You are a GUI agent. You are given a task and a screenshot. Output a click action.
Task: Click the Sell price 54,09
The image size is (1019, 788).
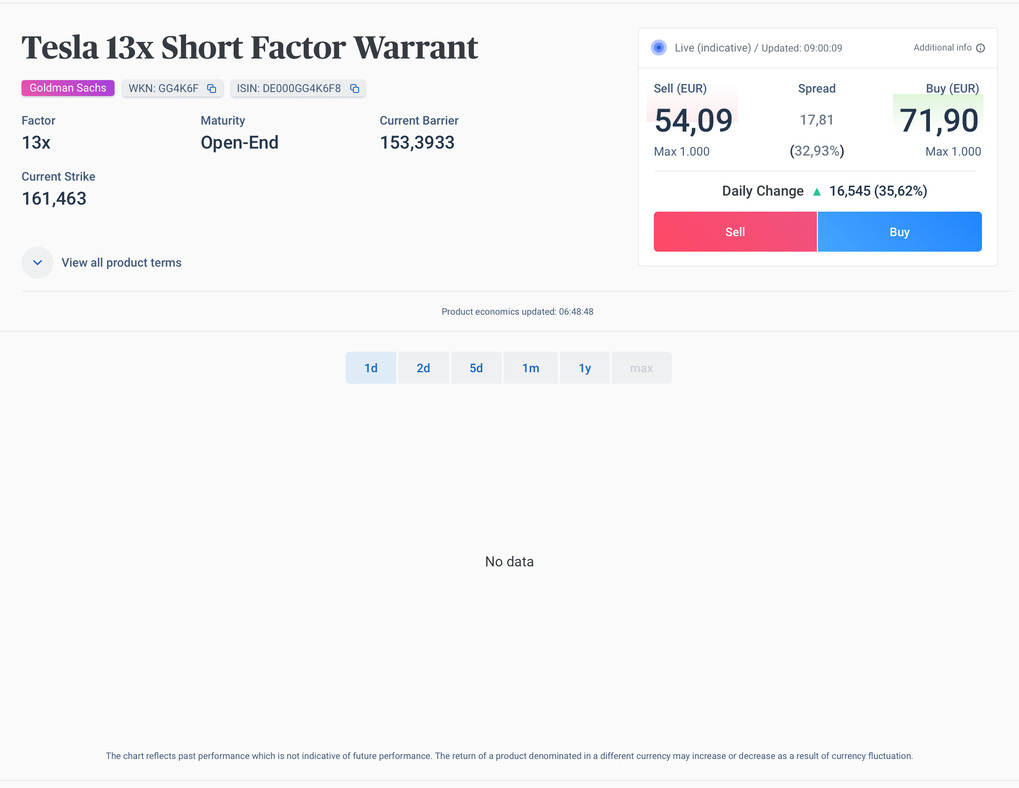693,121
